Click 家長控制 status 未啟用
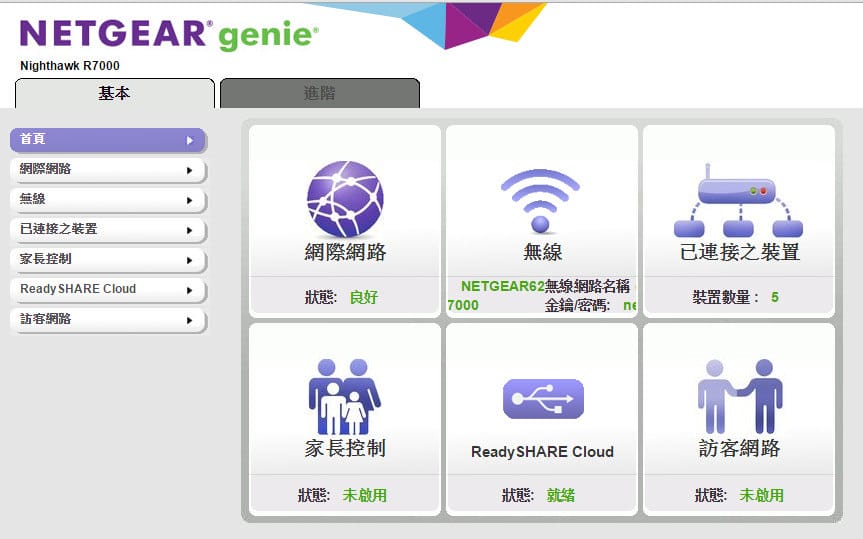 364,495
